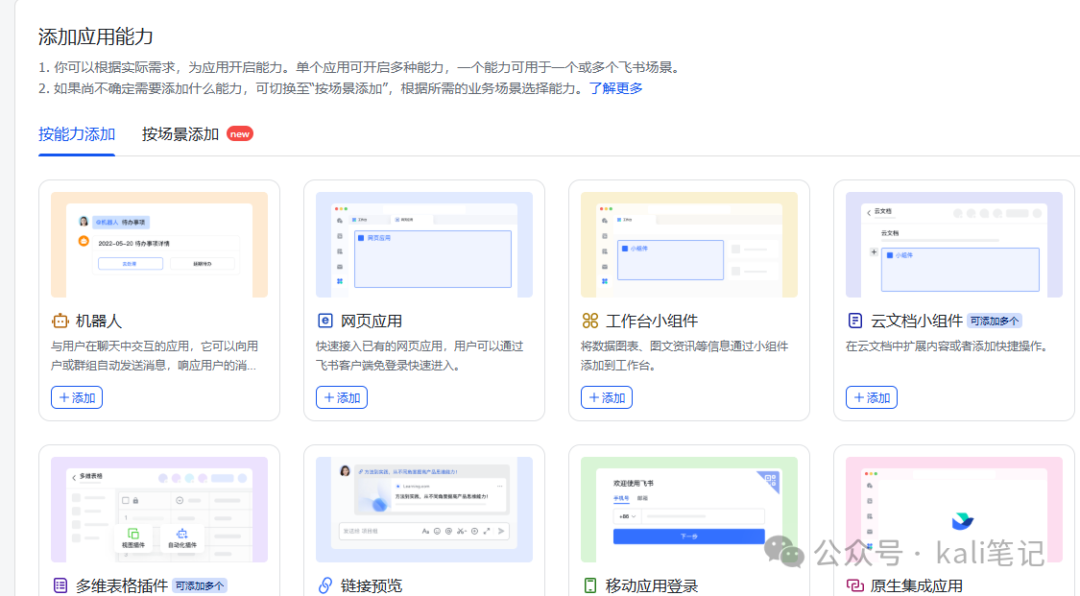This screenshot has width=1080, height=596.
Task: Select the 按能力添加 tab
Action: pos(75,133)
